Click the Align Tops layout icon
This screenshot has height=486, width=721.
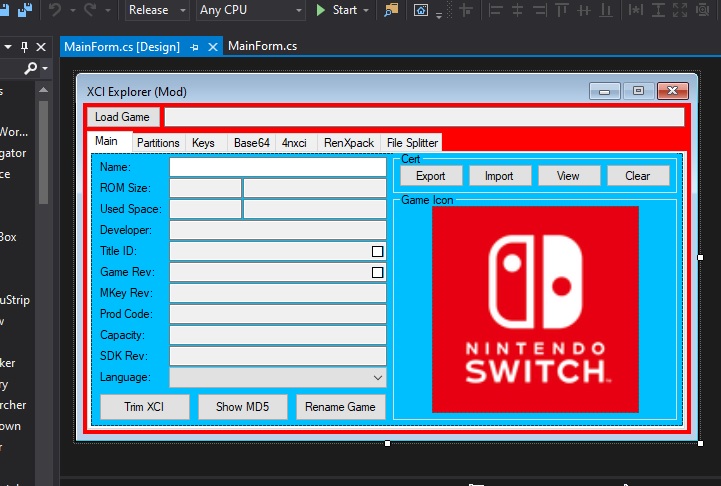click(561, 10)
